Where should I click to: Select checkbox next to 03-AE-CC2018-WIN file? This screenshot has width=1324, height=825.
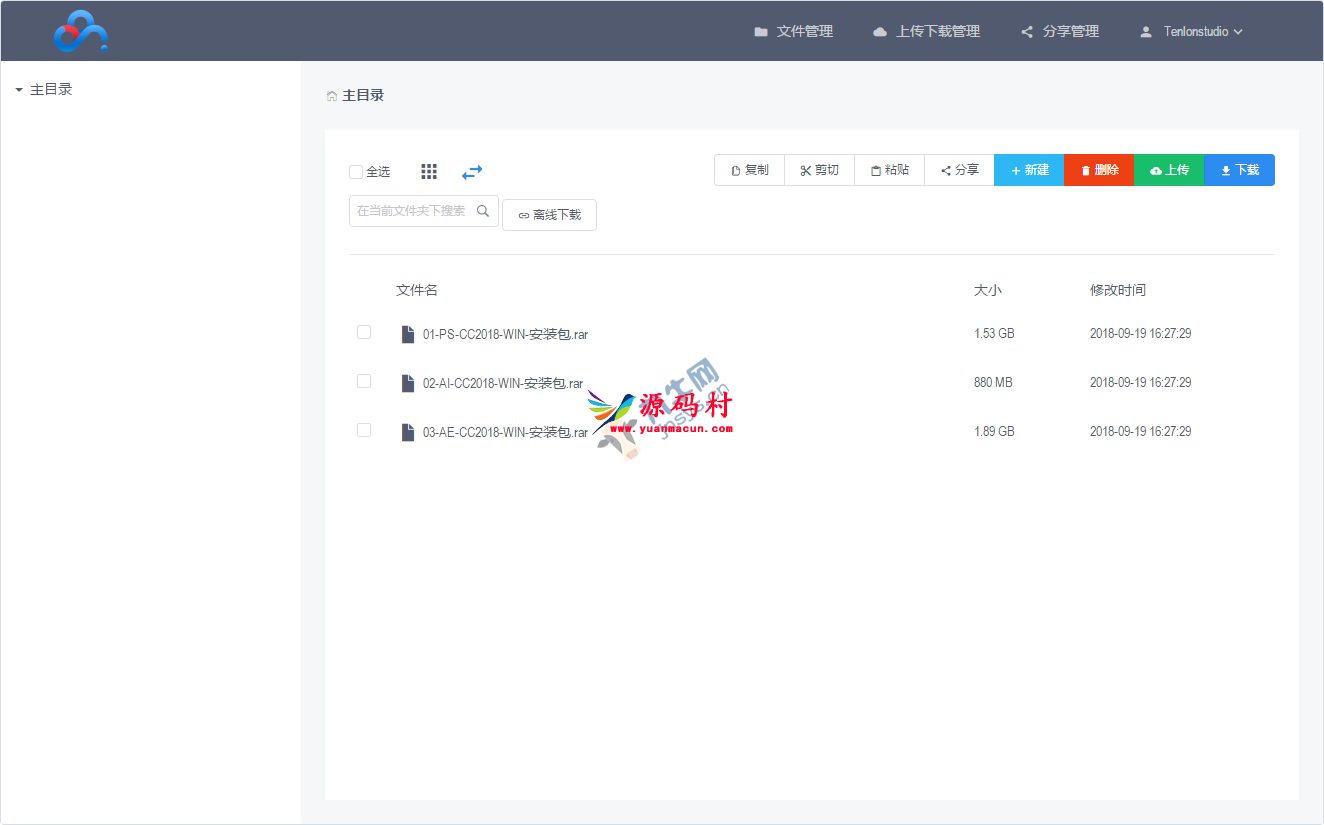point(364,430)
